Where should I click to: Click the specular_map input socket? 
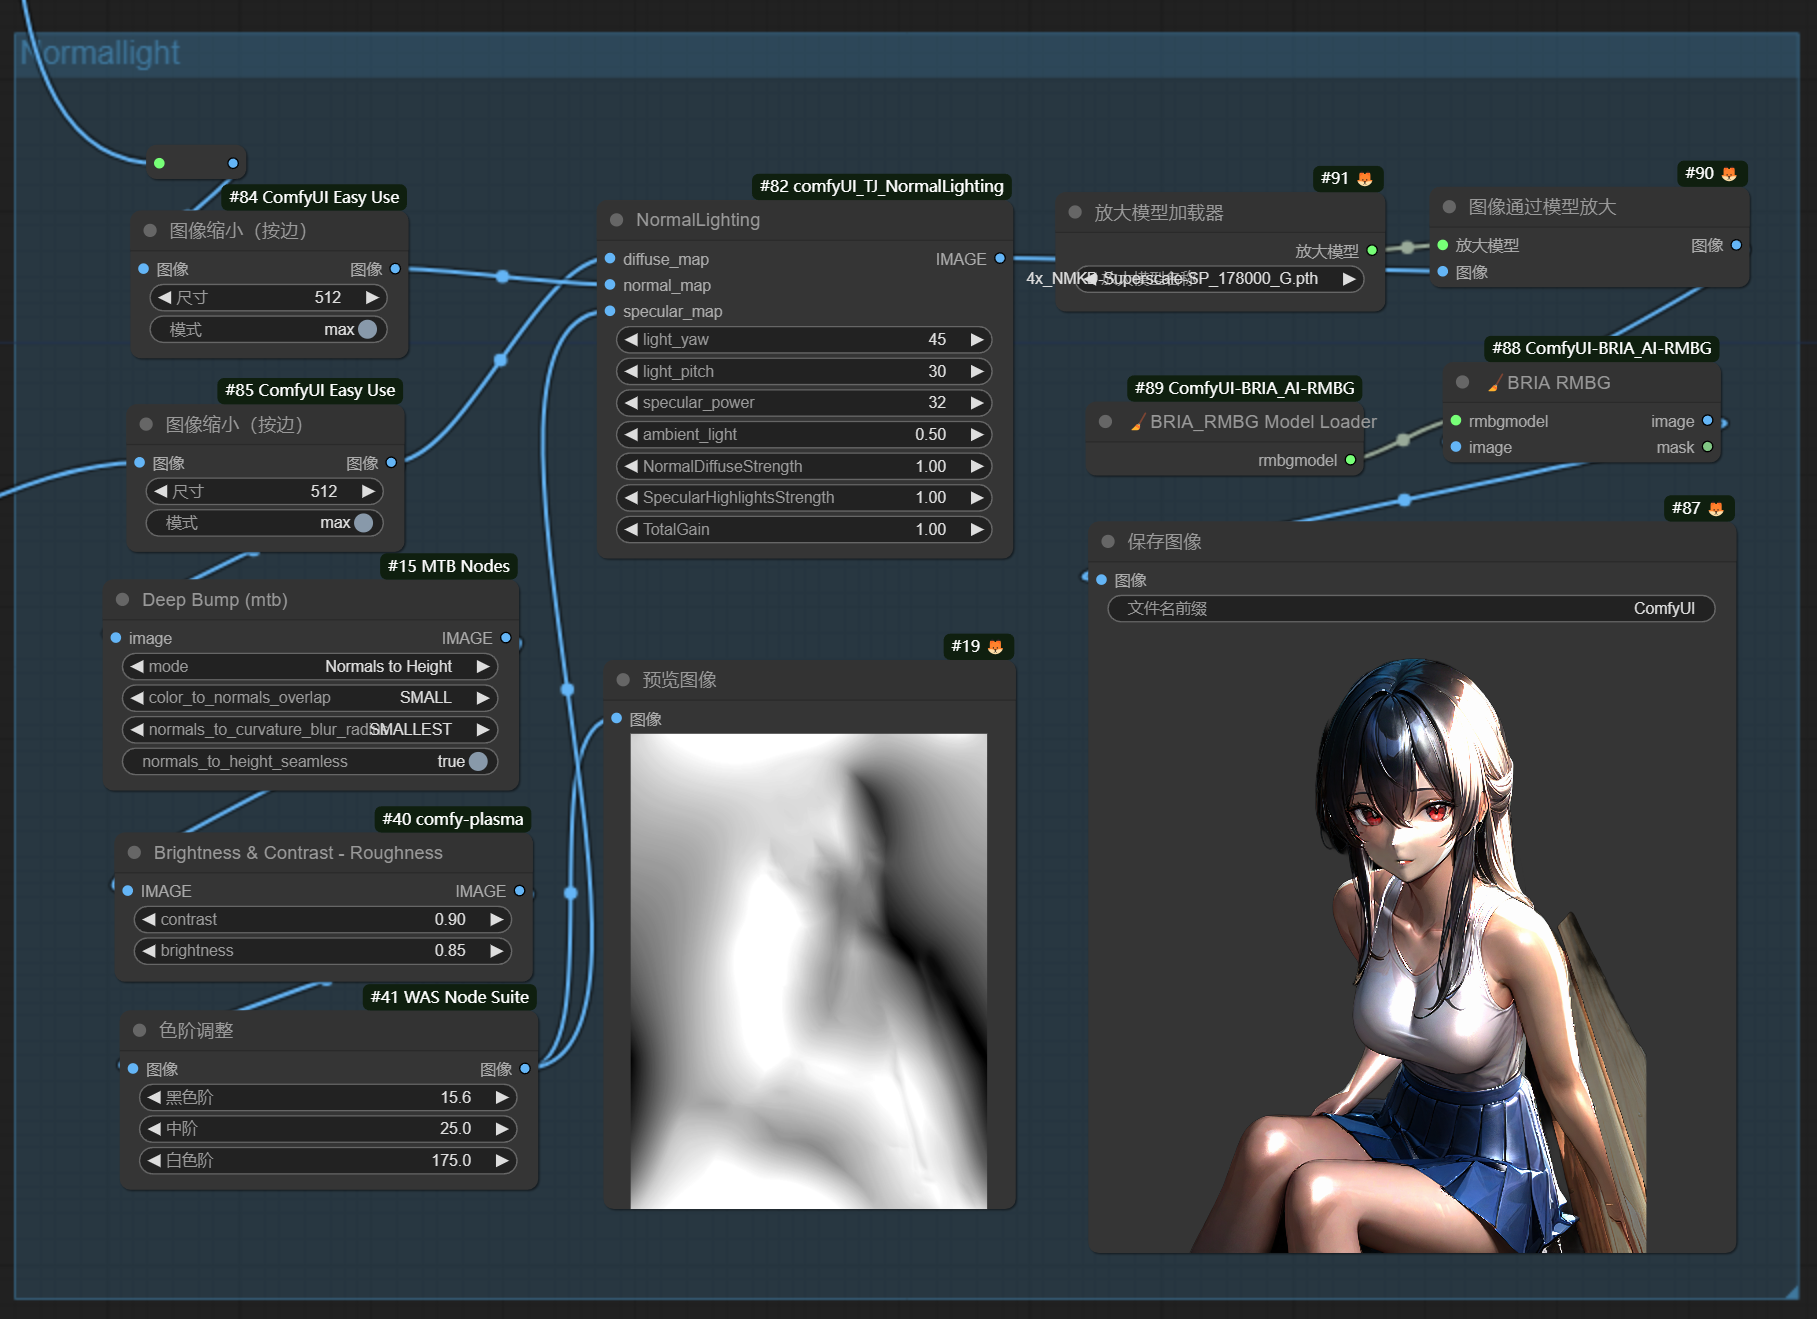(610, 311)
